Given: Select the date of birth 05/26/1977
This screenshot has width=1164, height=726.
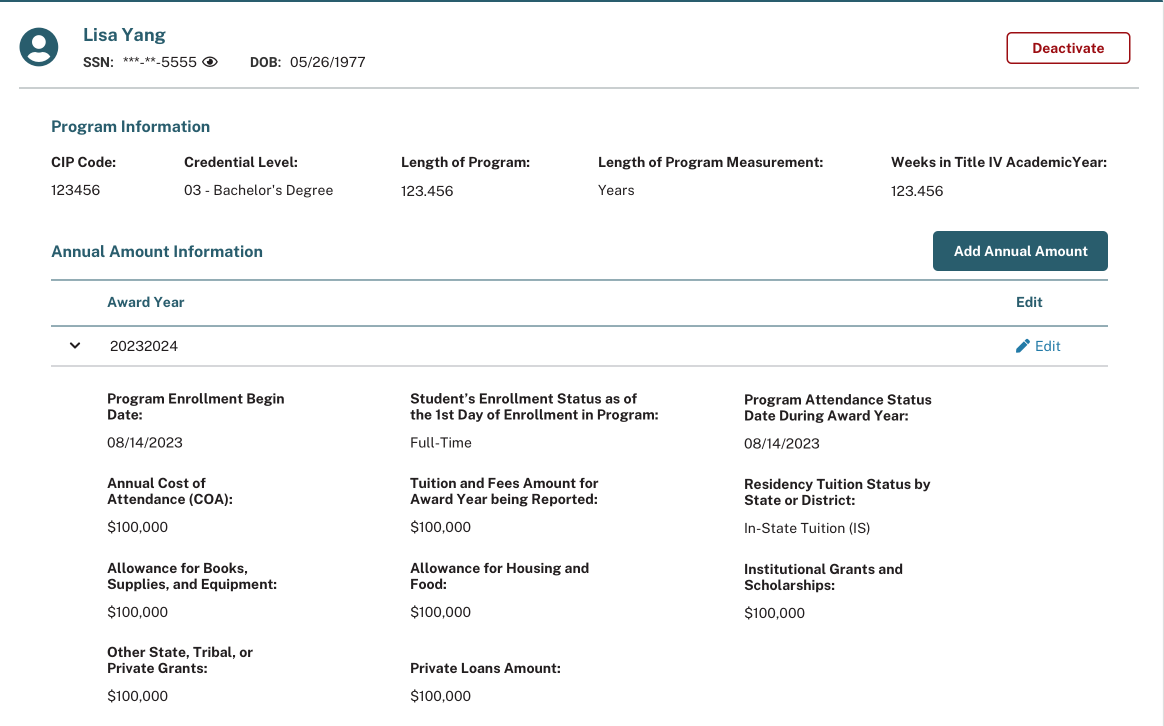Looking at the screenshot, I should coord(327,62).
